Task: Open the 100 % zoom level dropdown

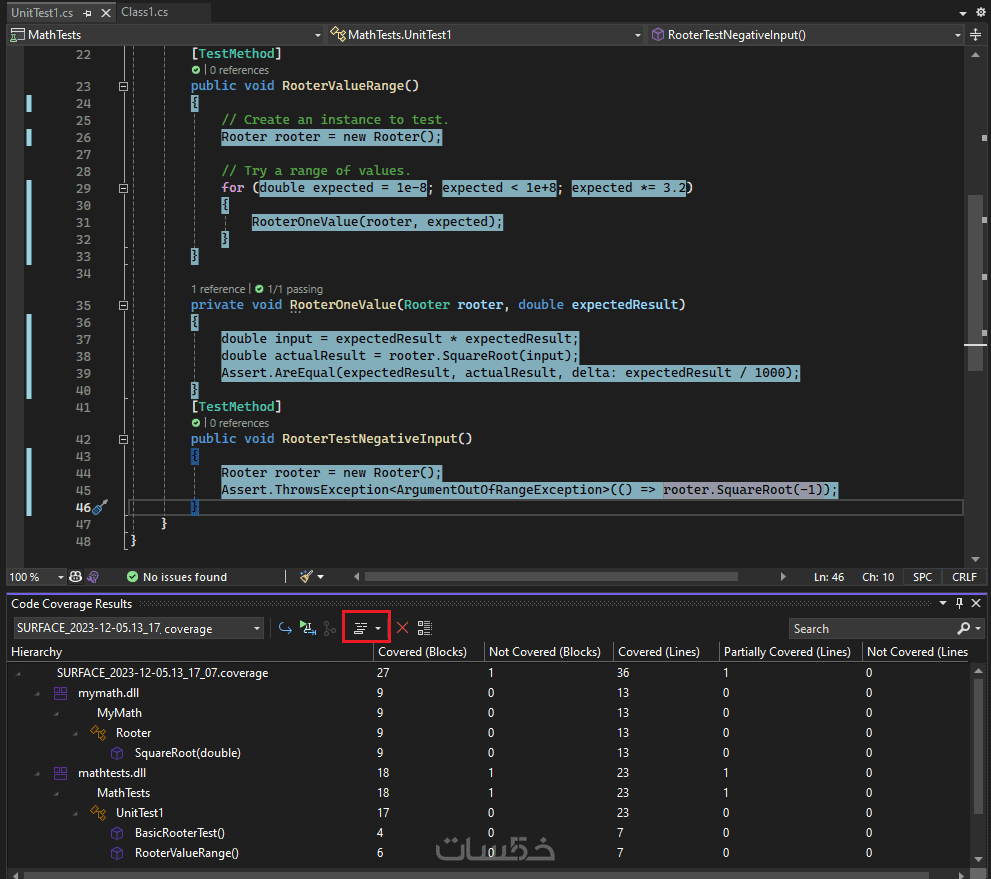Action: 61,577
